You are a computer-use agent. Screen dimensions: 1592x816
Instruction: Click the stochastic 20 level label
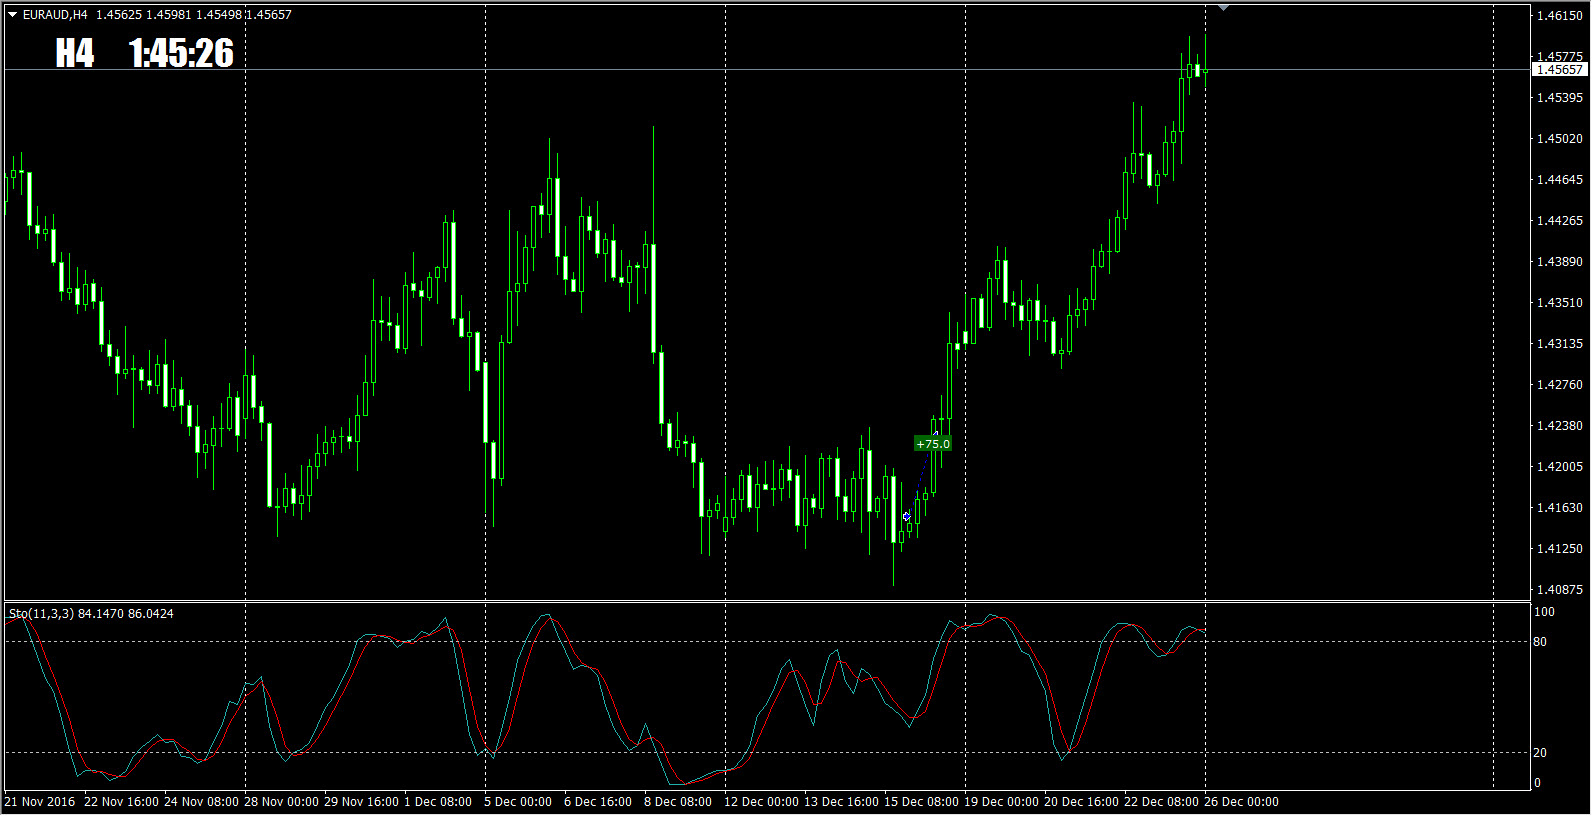pos(1541,753)
